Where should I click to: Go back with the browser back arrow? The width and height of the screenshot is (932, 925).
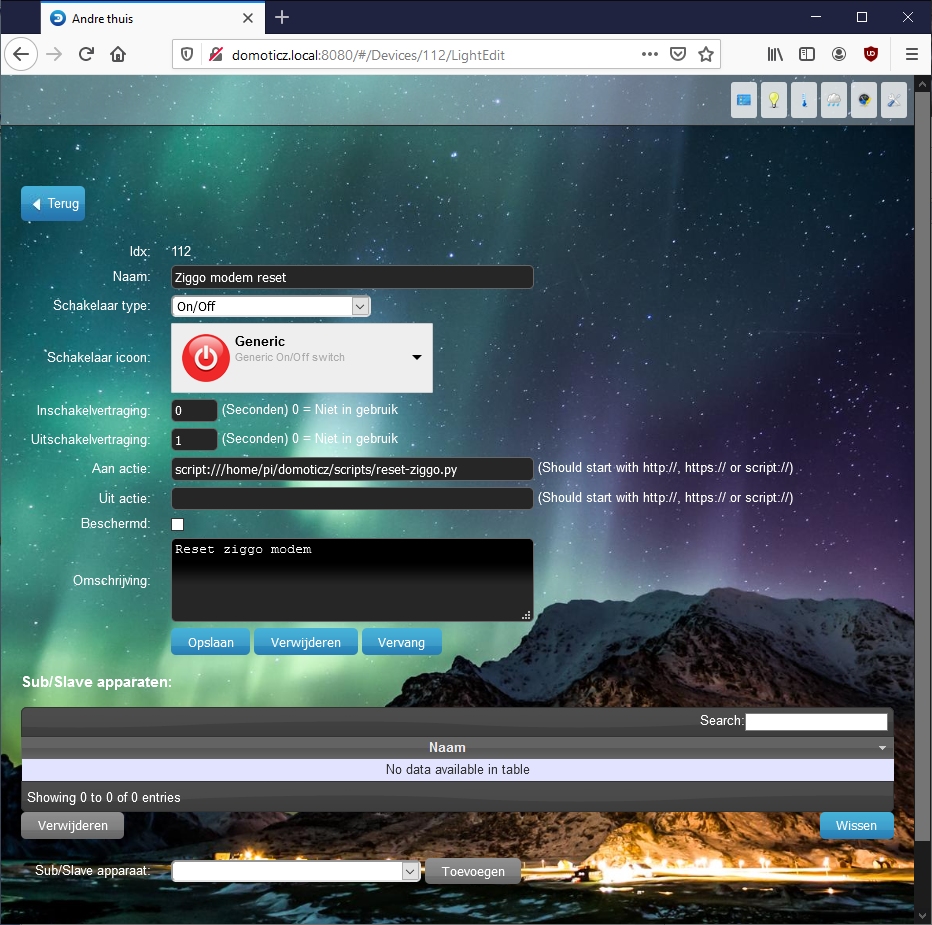(x=21, y=55)
